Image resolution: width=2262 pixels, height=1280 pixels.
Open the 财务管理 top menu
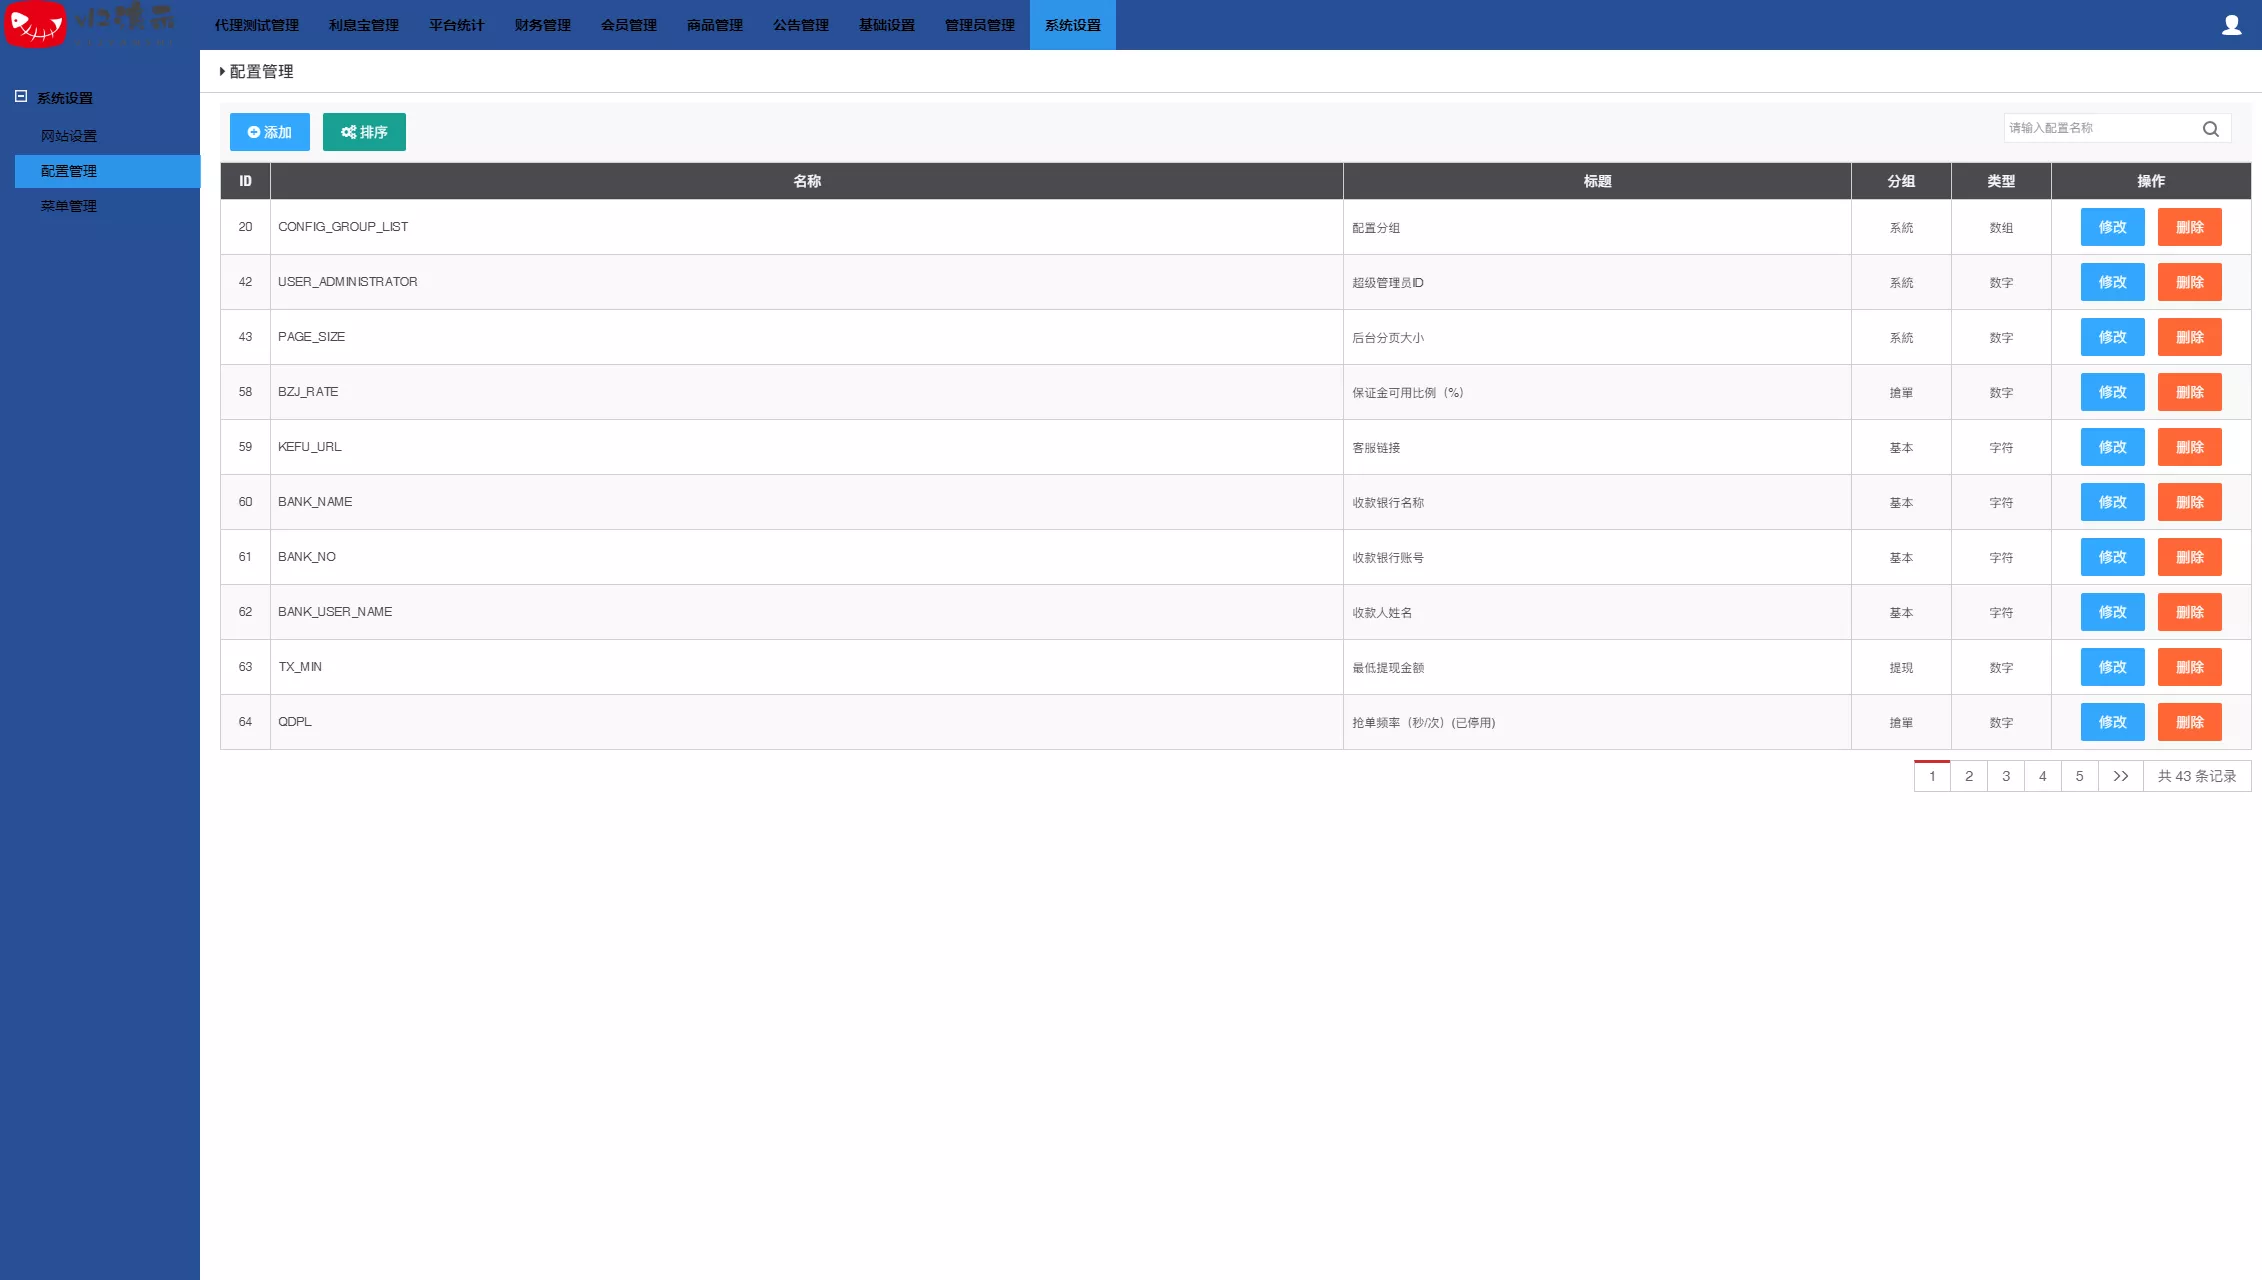click(x=542, y=25)
